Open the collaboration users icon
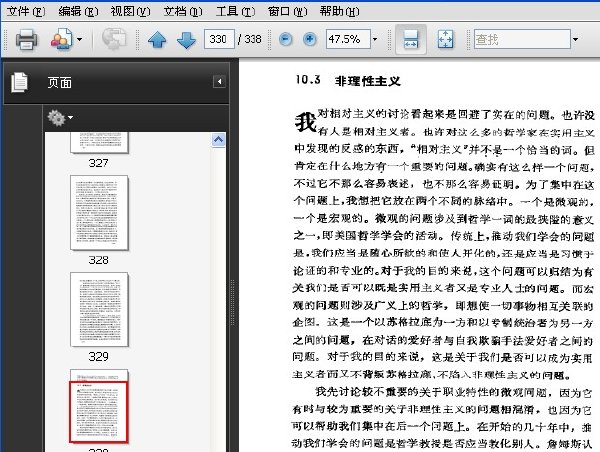The image size is (600, 452). click(x=61, y=39)
